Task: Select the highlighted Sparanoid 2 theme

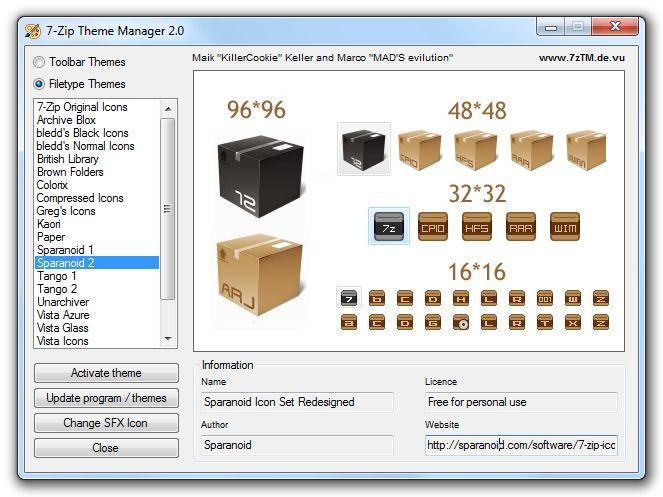Action: [97, 263]
